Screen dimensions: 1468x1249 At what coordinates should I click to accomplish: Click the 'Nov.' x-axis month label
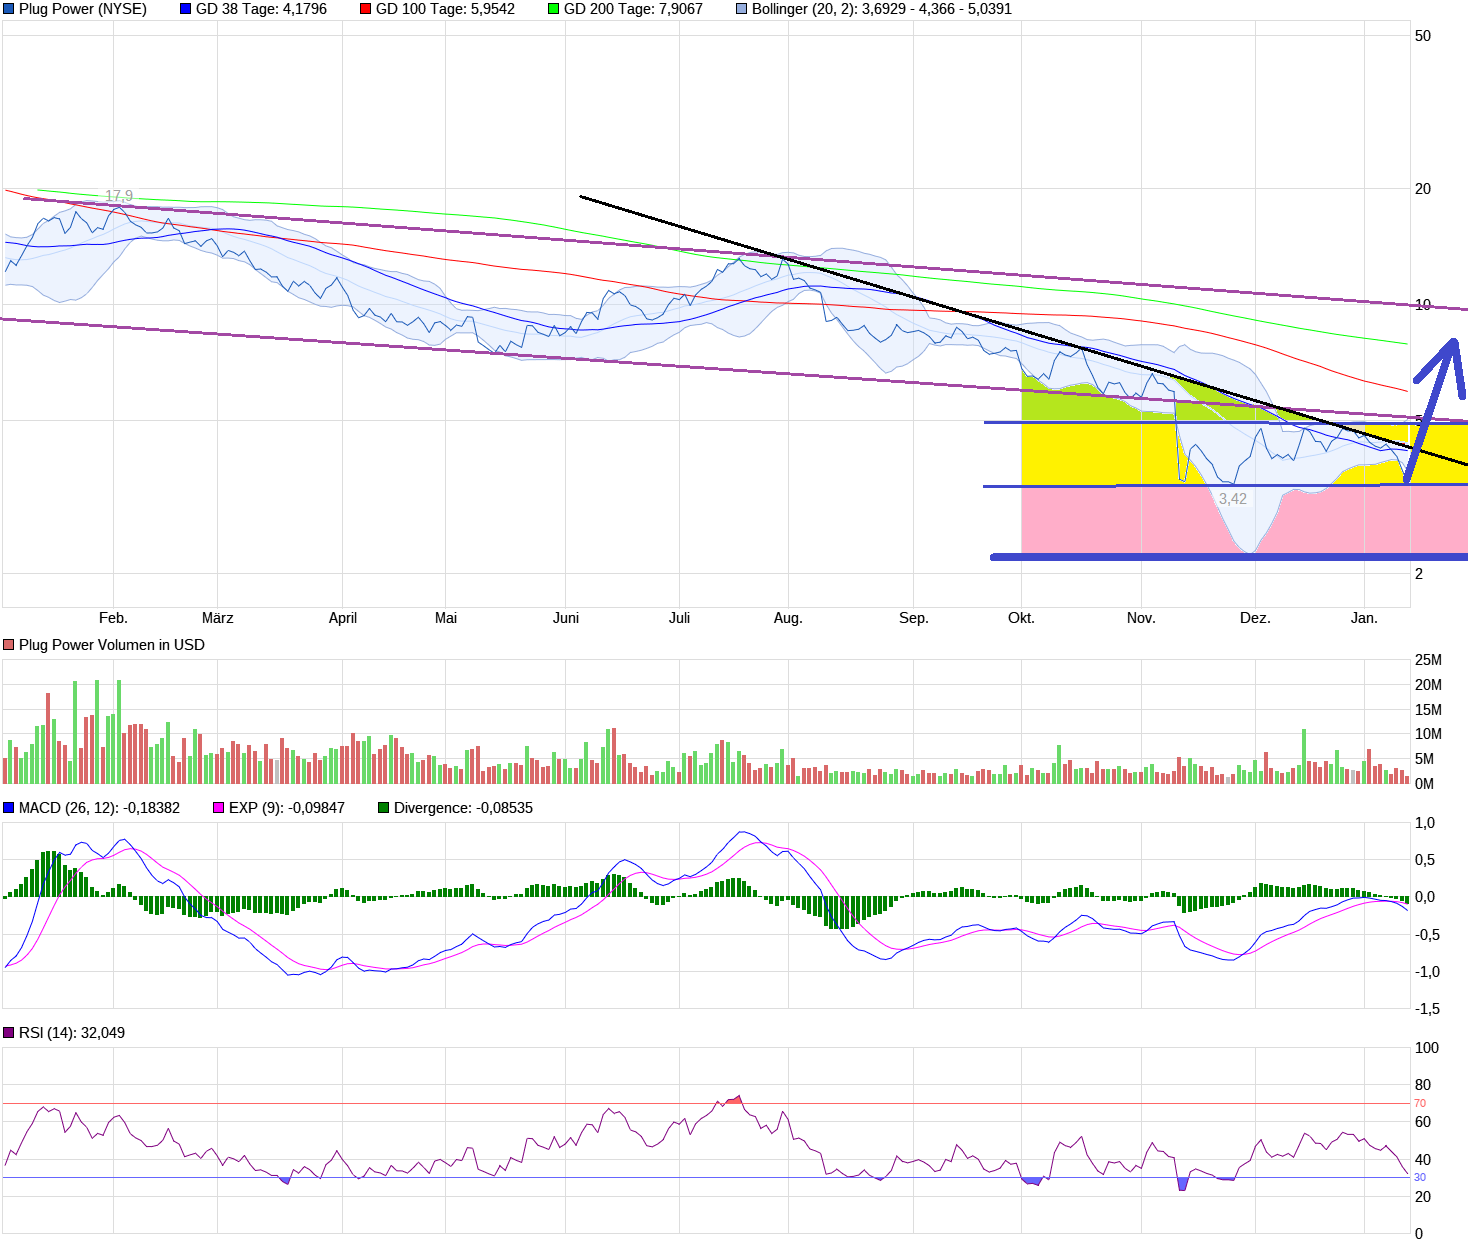click(x=1141, y=618)
